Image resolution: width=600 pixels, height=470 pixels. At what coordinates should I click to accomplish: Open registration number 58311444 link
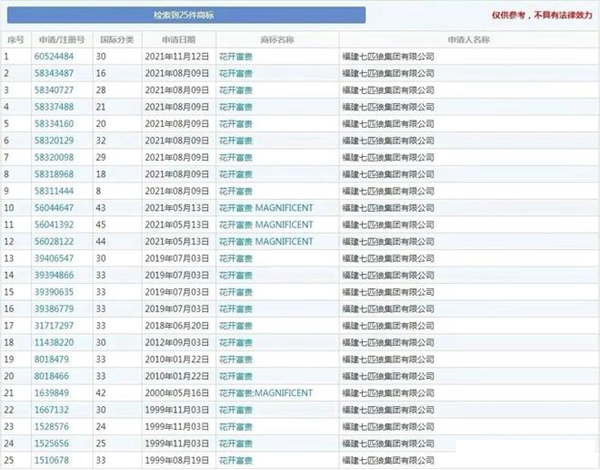(54, 191)
